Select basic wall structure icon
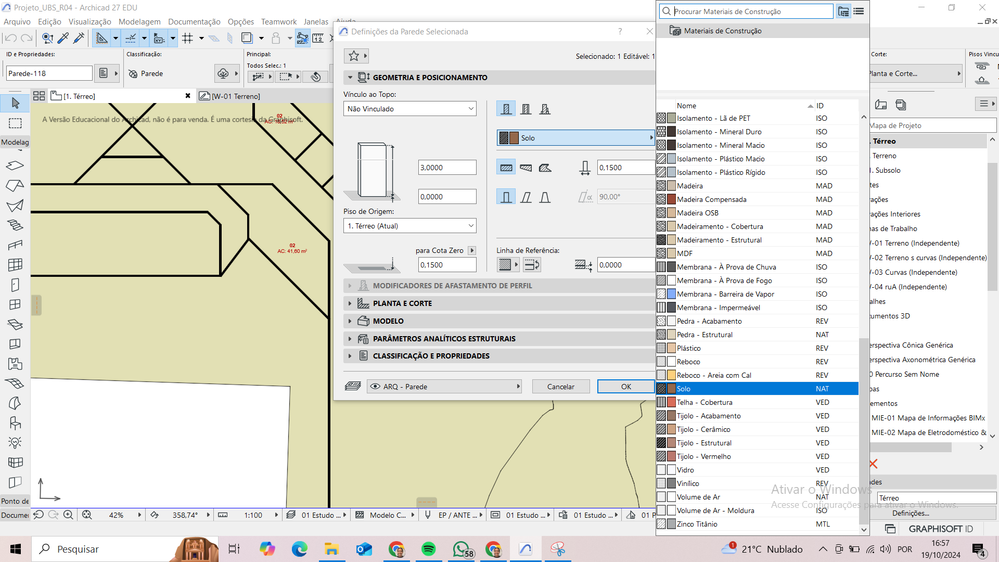 coord(506,109)
